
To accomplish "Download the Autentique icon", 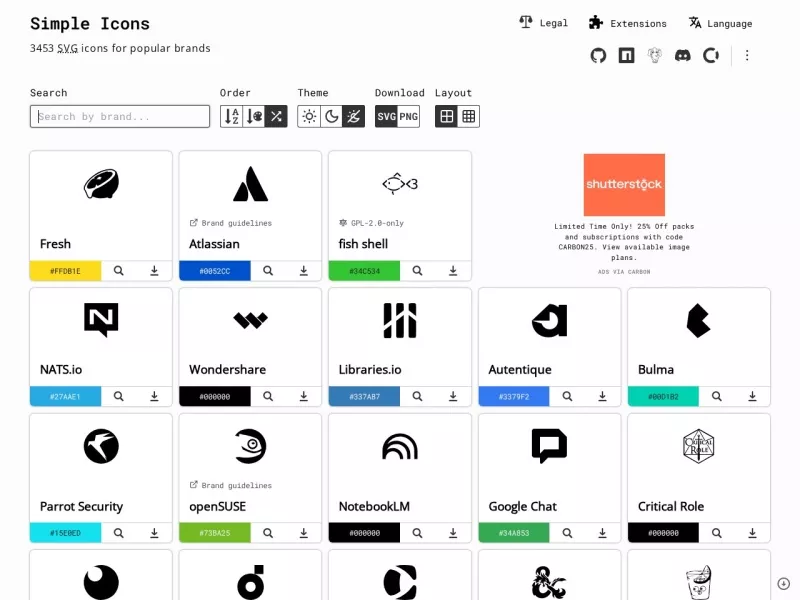I will click(603, 396).
